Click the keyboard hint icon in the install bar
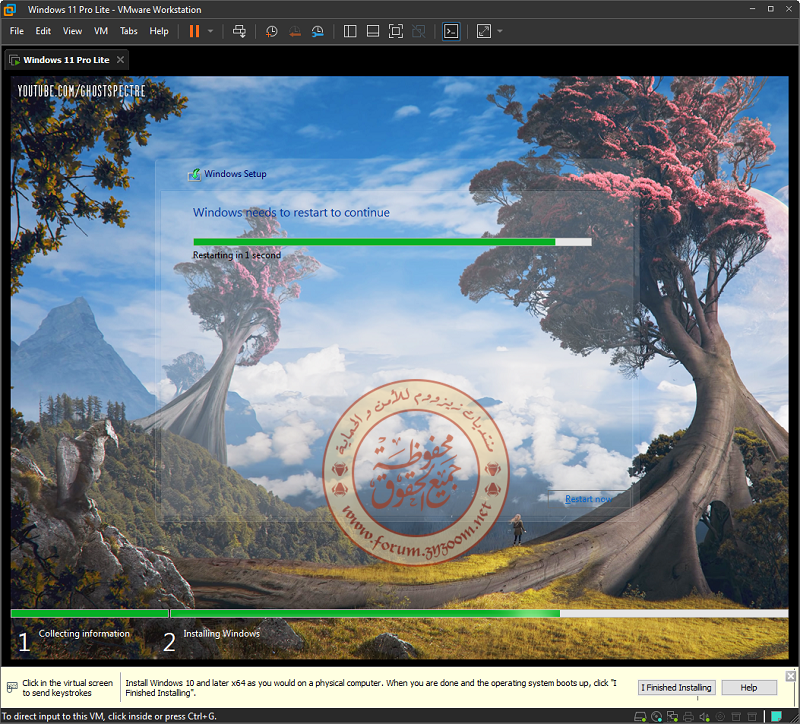 (x=12, y=688)
